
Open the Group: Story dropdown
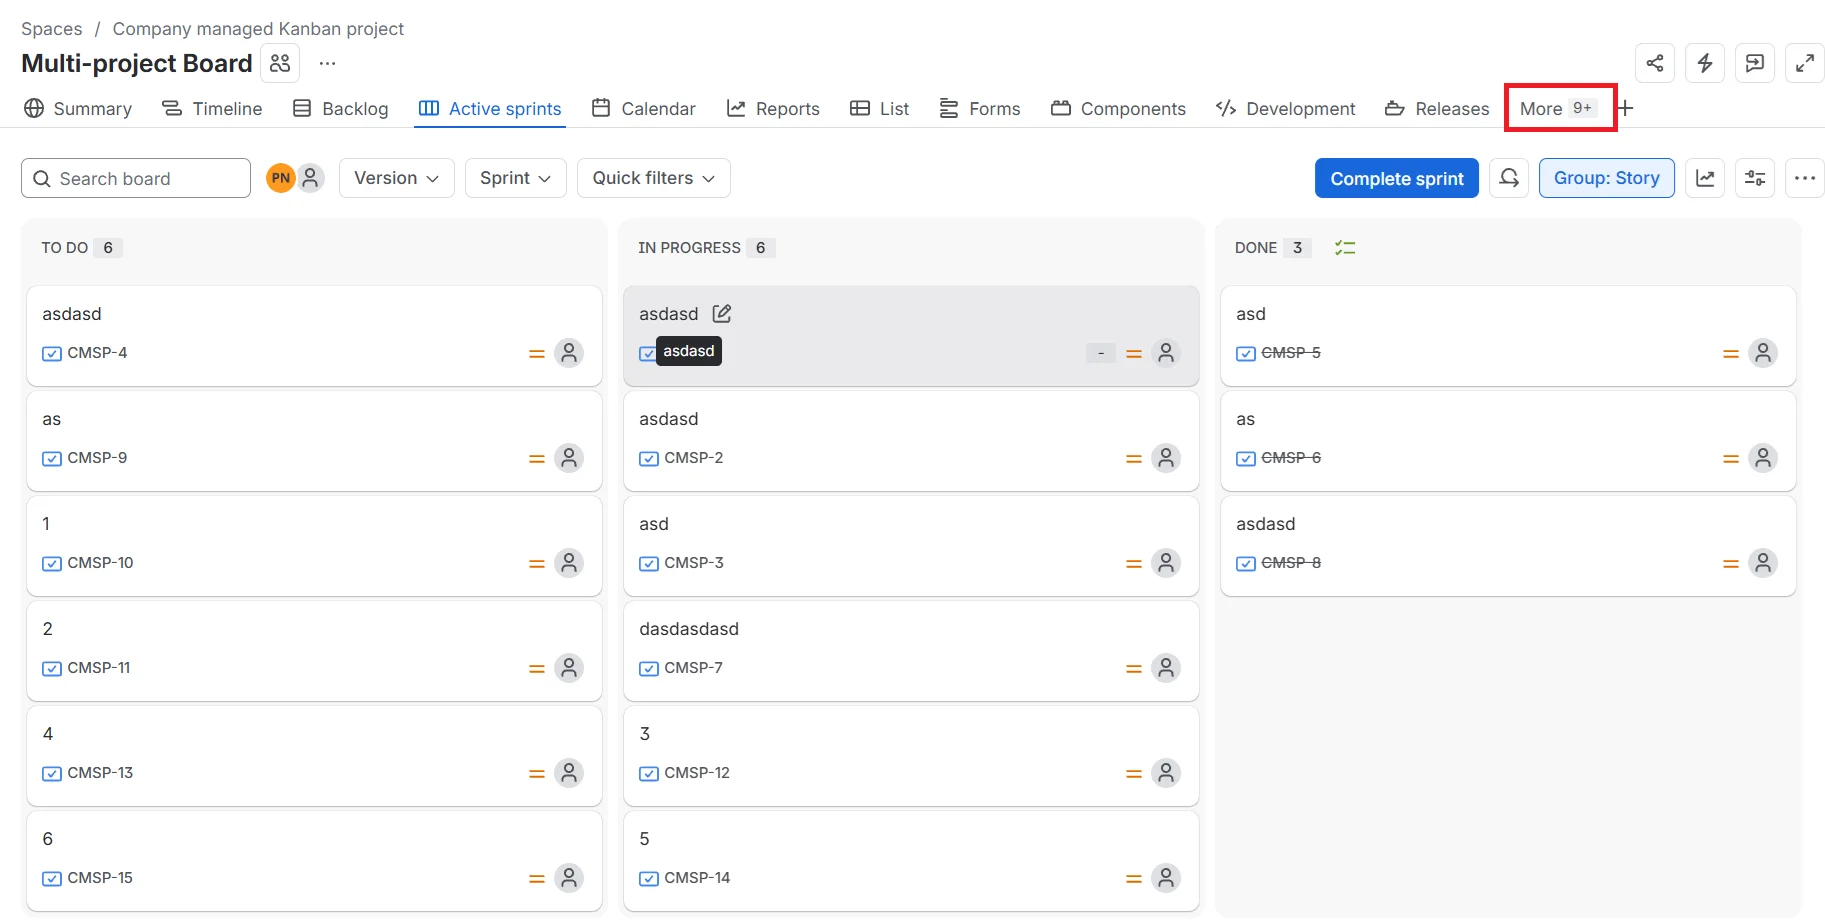1607,178
